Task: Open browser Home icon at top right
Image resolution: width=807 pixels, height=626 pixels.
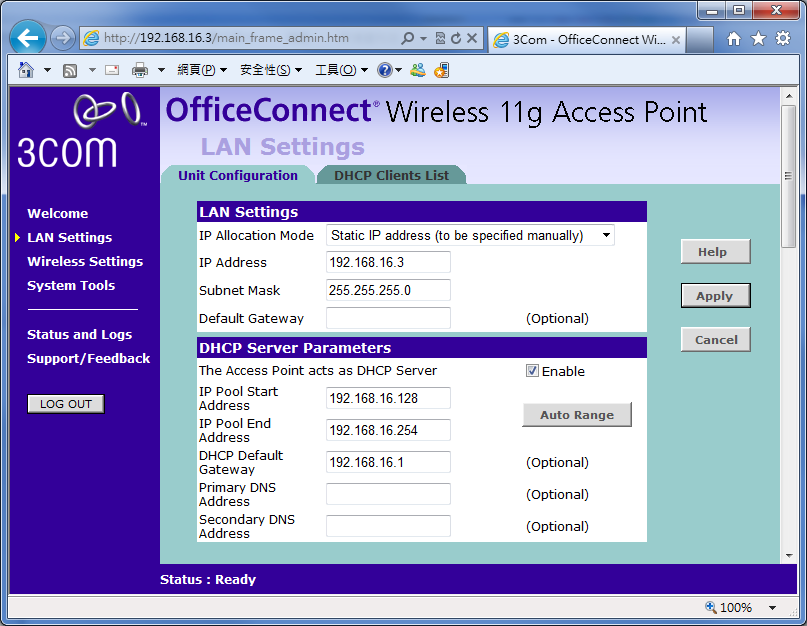Action: click(x=733, y=39)
